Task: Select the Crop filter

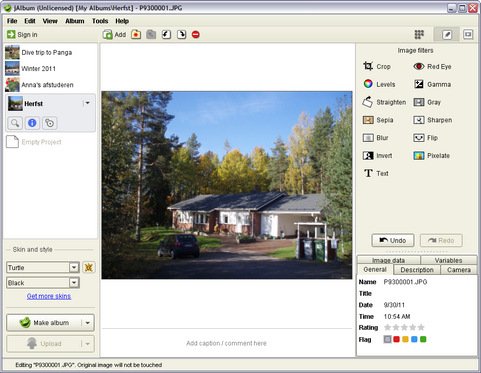Action: point(377,66)
